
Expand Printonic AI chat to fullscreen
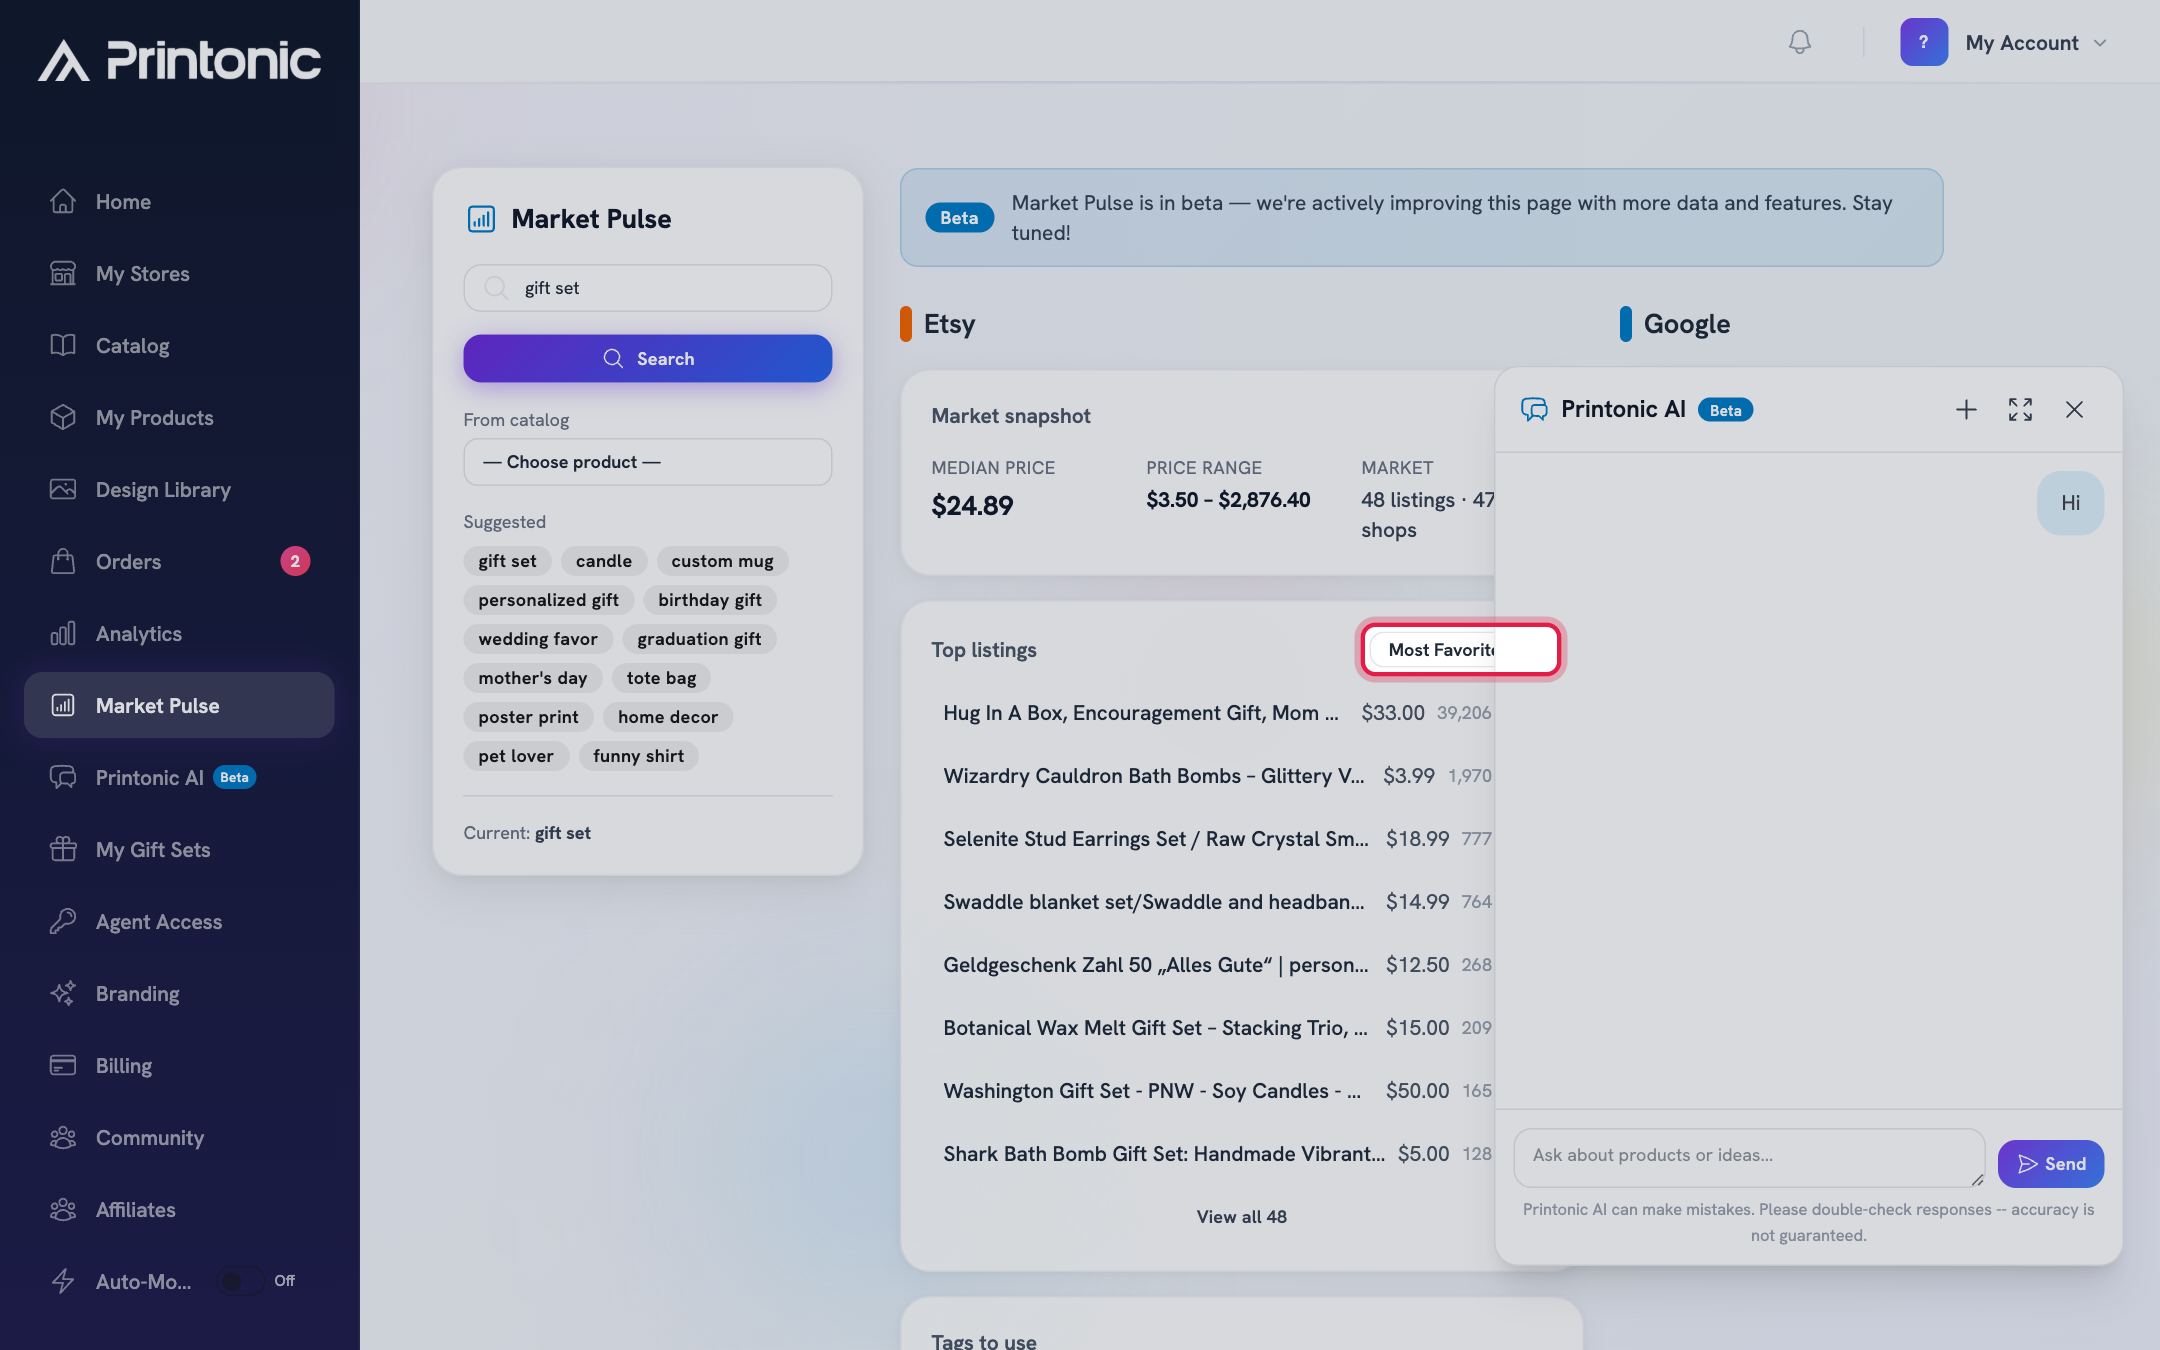pos(2020,410)
